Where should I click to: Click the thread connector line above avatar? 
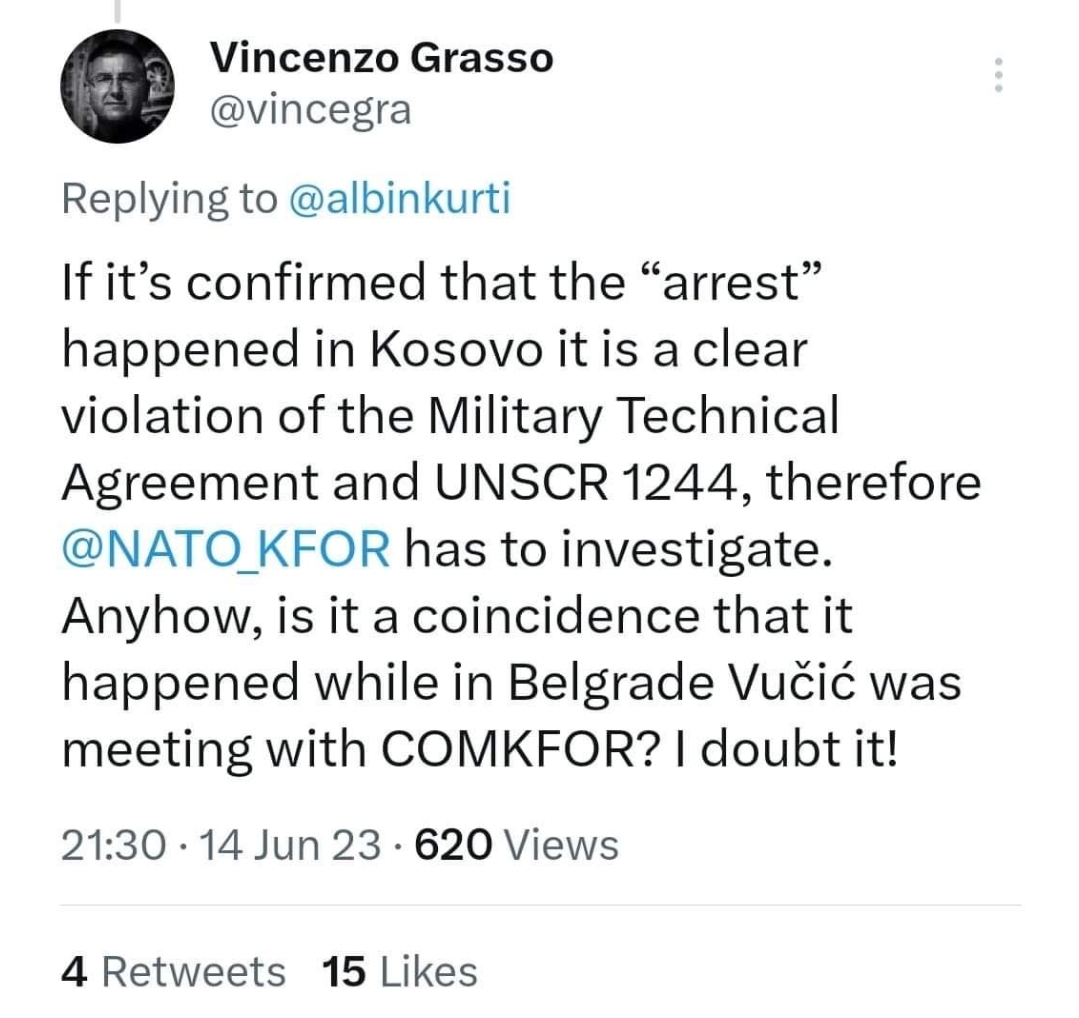tap(118, 10)
